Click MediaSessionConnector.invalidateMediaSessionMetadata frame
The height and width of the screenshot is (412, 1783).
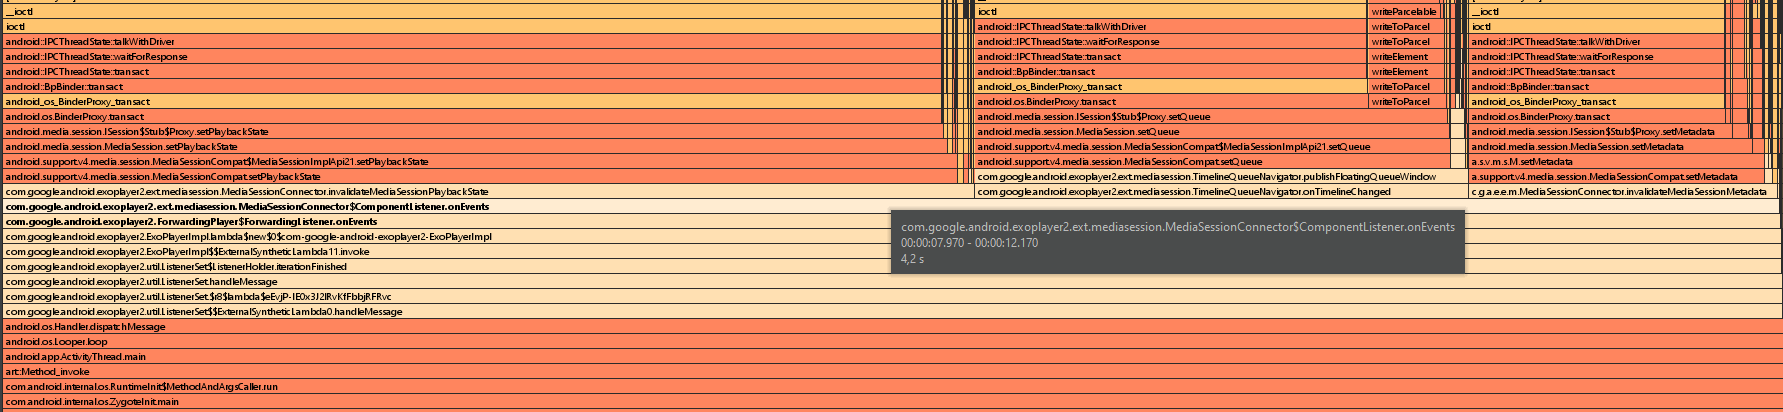pyautogui.click(x=1624, y=192)
